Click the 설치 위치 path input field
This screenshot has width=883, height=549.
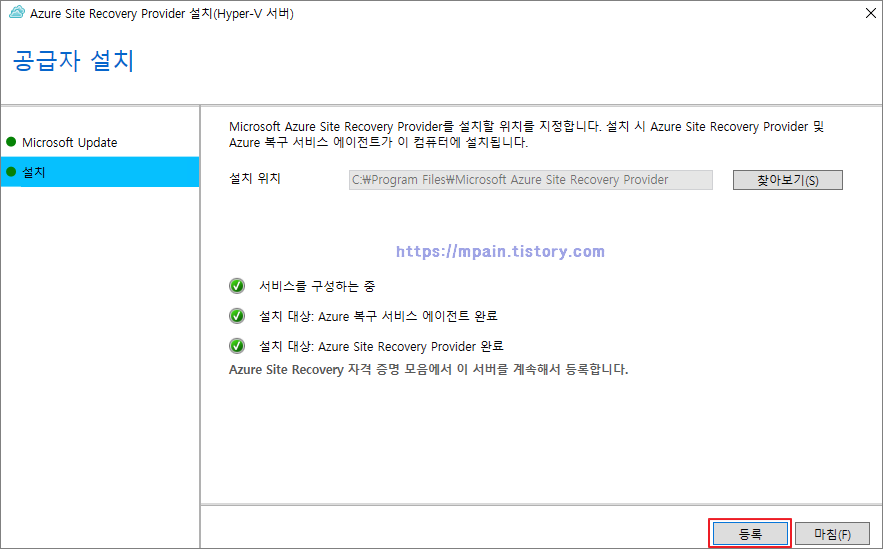click(530, 180)
